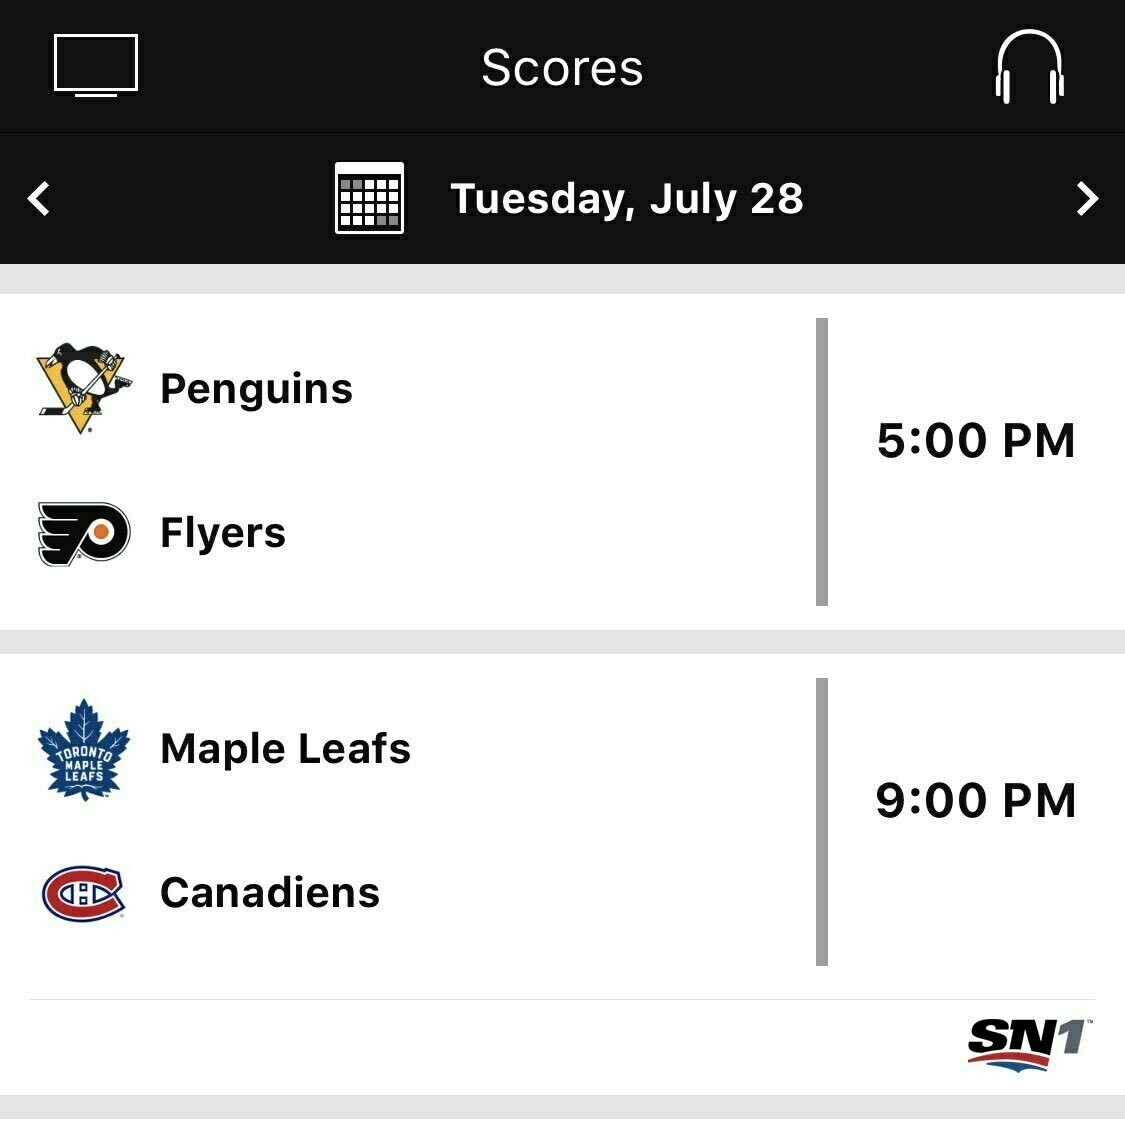Tap the headphones listen icon
This screenshot has height=1125, width=1125.
tap(1029, 67)
